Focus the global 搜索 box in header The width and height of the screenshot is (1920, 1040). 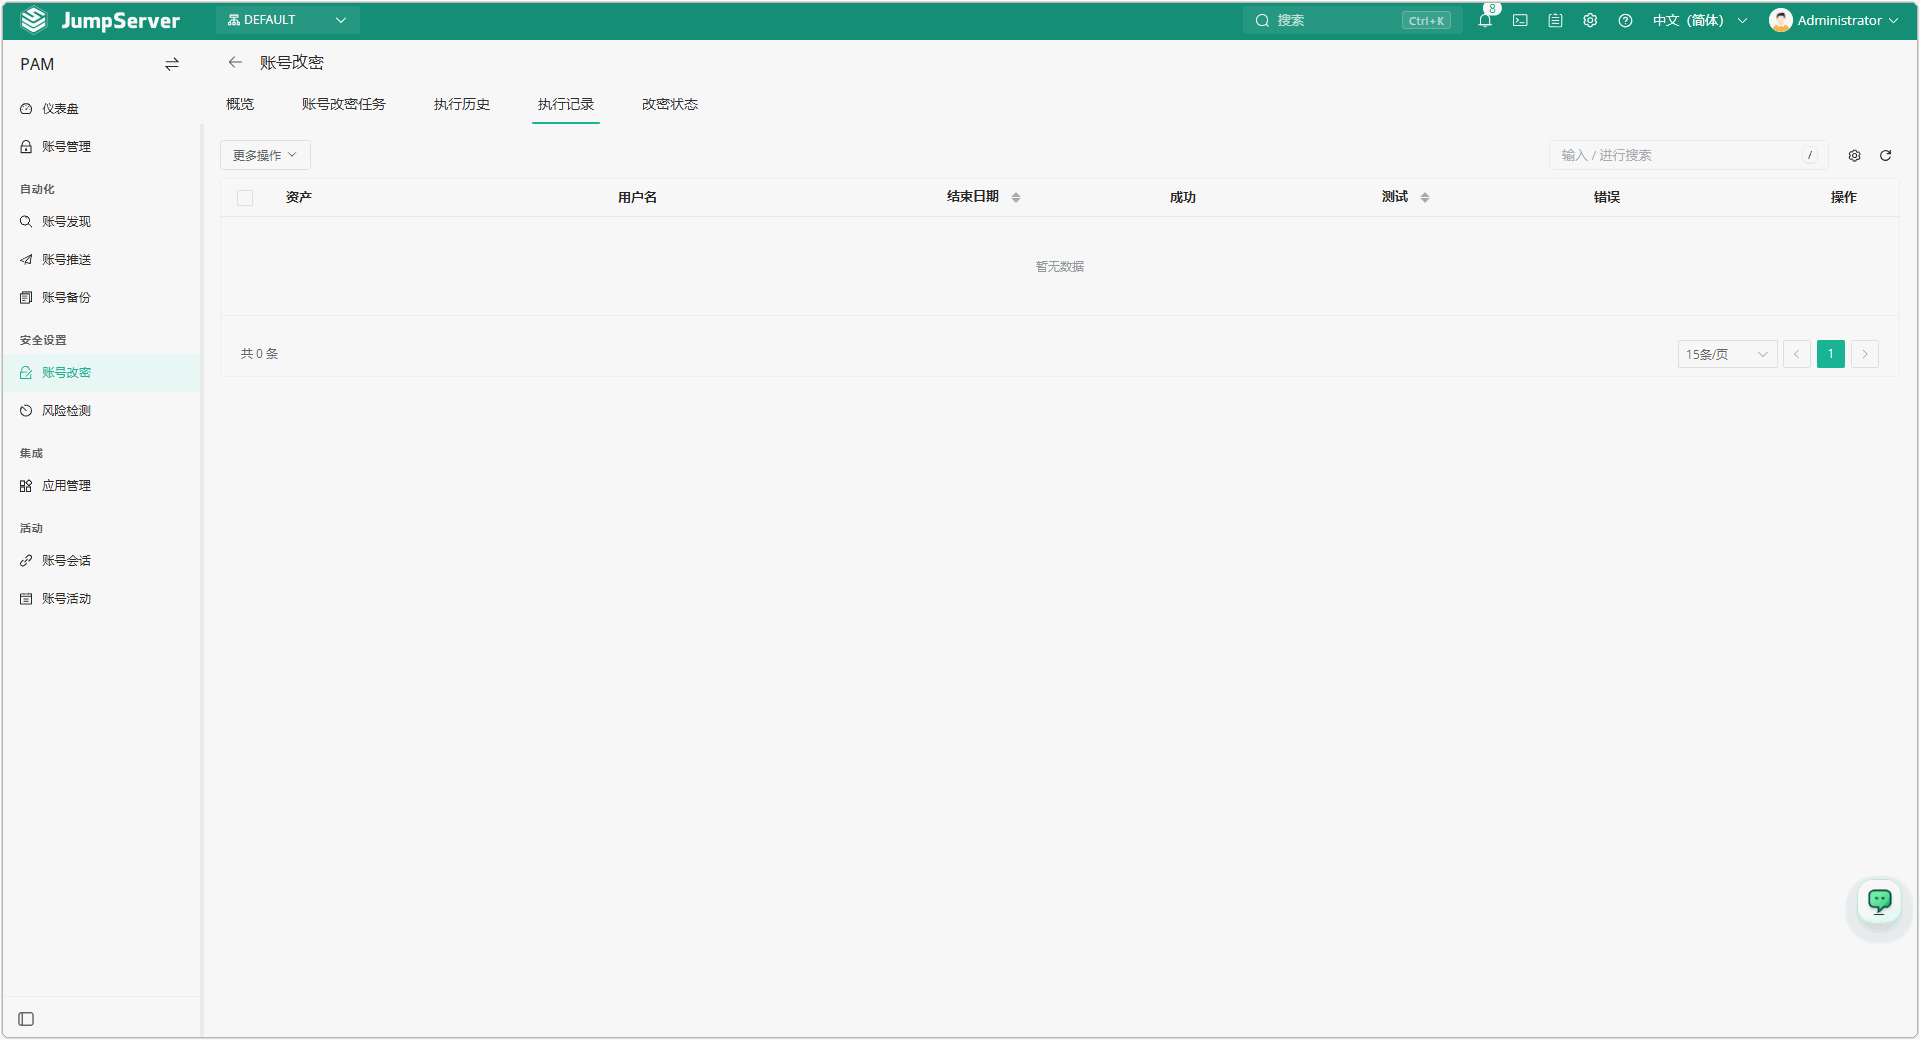click(1352, 20)
